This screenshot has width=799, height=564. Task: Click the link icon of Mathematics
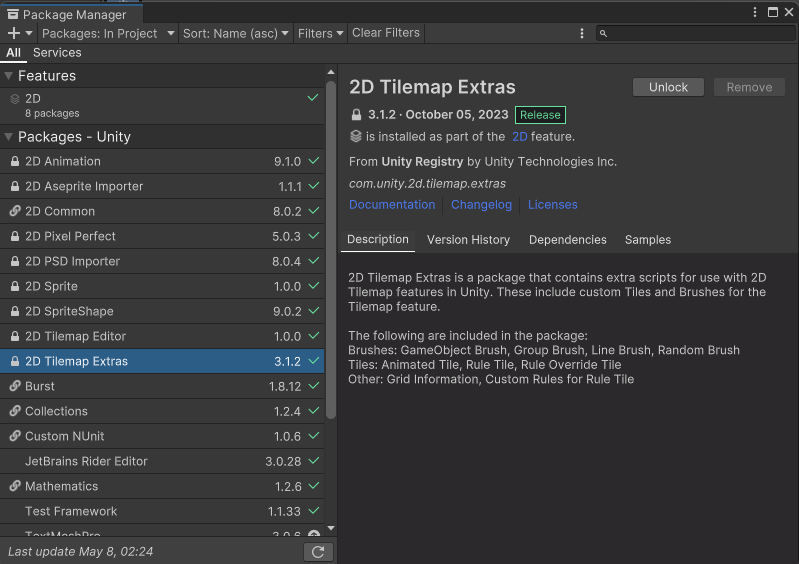click(x=15, y=486)
